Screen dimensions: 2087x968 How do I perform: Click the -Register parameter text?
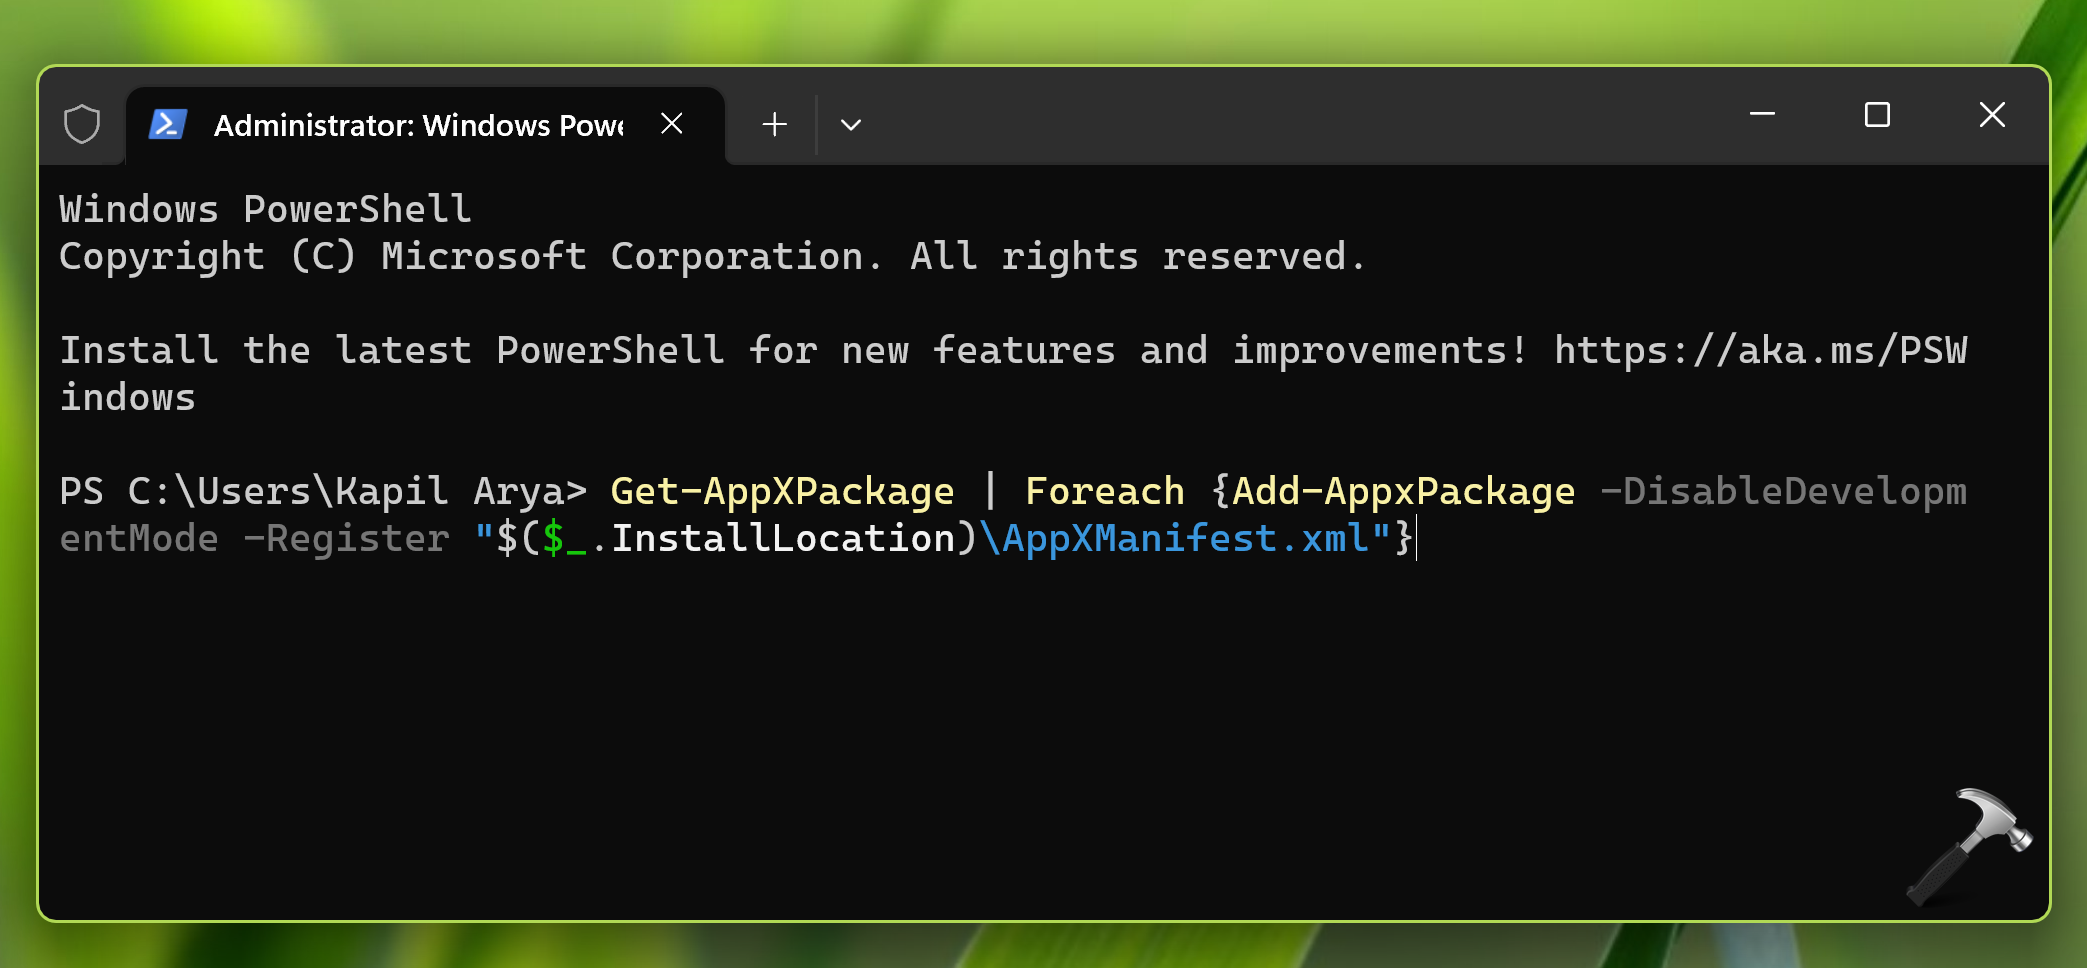[346, 539]
